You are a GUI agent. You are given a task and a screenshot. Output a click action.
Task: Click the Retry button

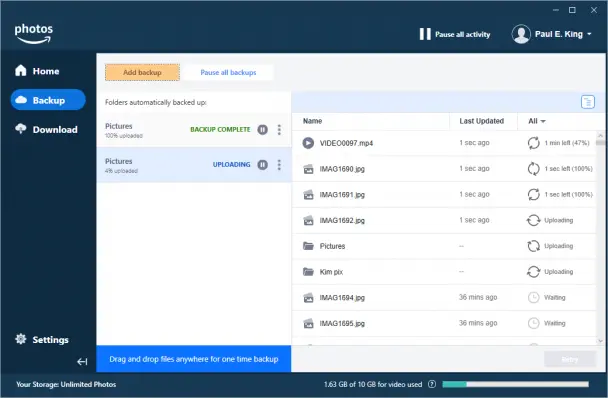pos(570,360)
